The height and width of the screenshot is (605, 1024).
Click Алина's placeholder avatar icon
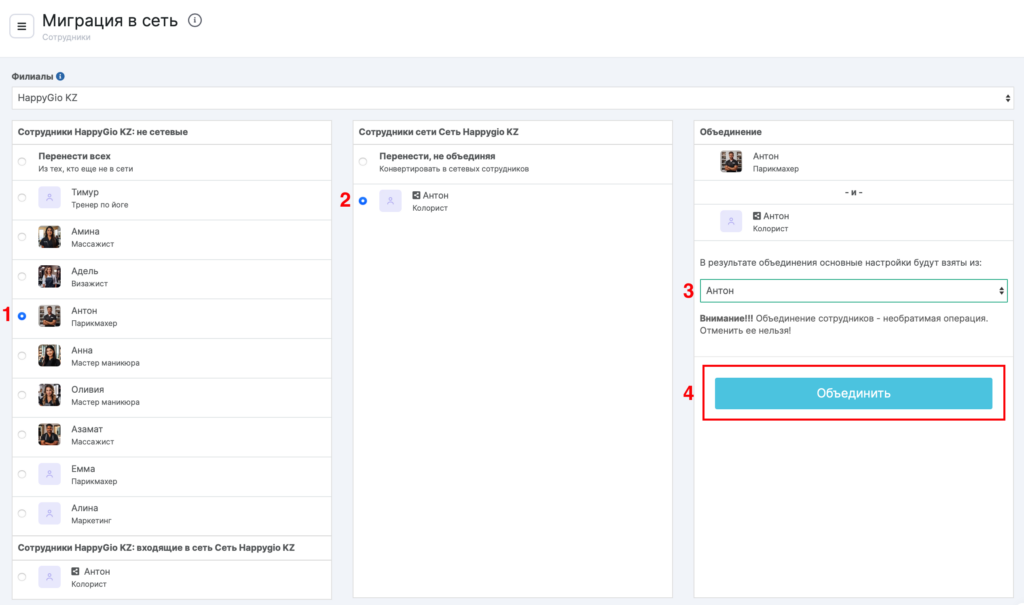[x=49, y=513]
